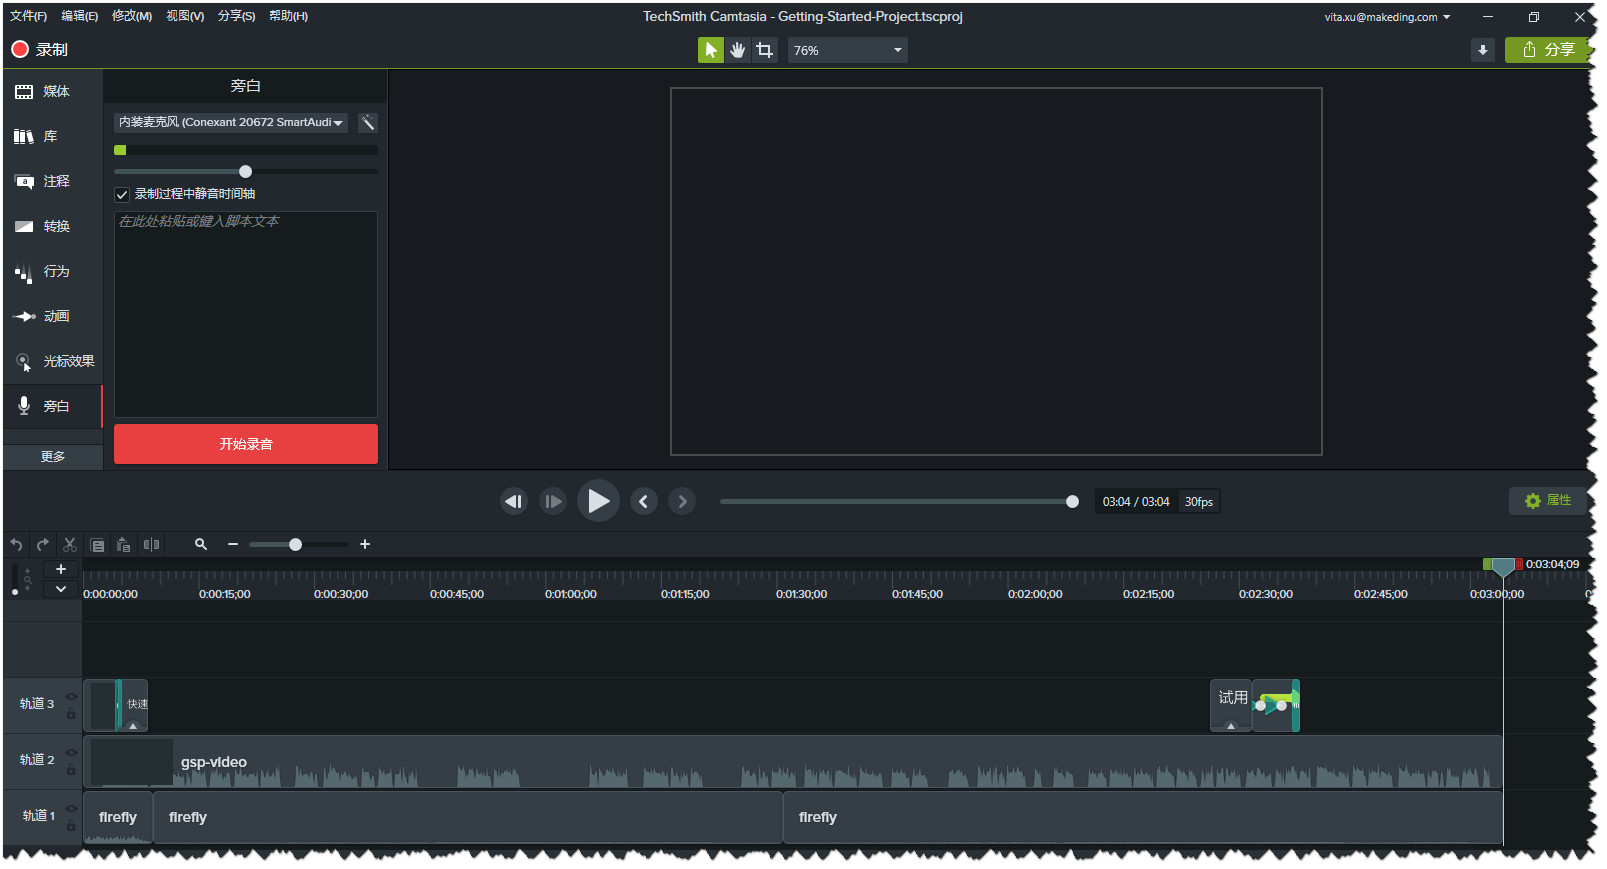1607x869 pixels.
Task: Click the undo arrow on timeline toolbar
Action: [17, 544]
